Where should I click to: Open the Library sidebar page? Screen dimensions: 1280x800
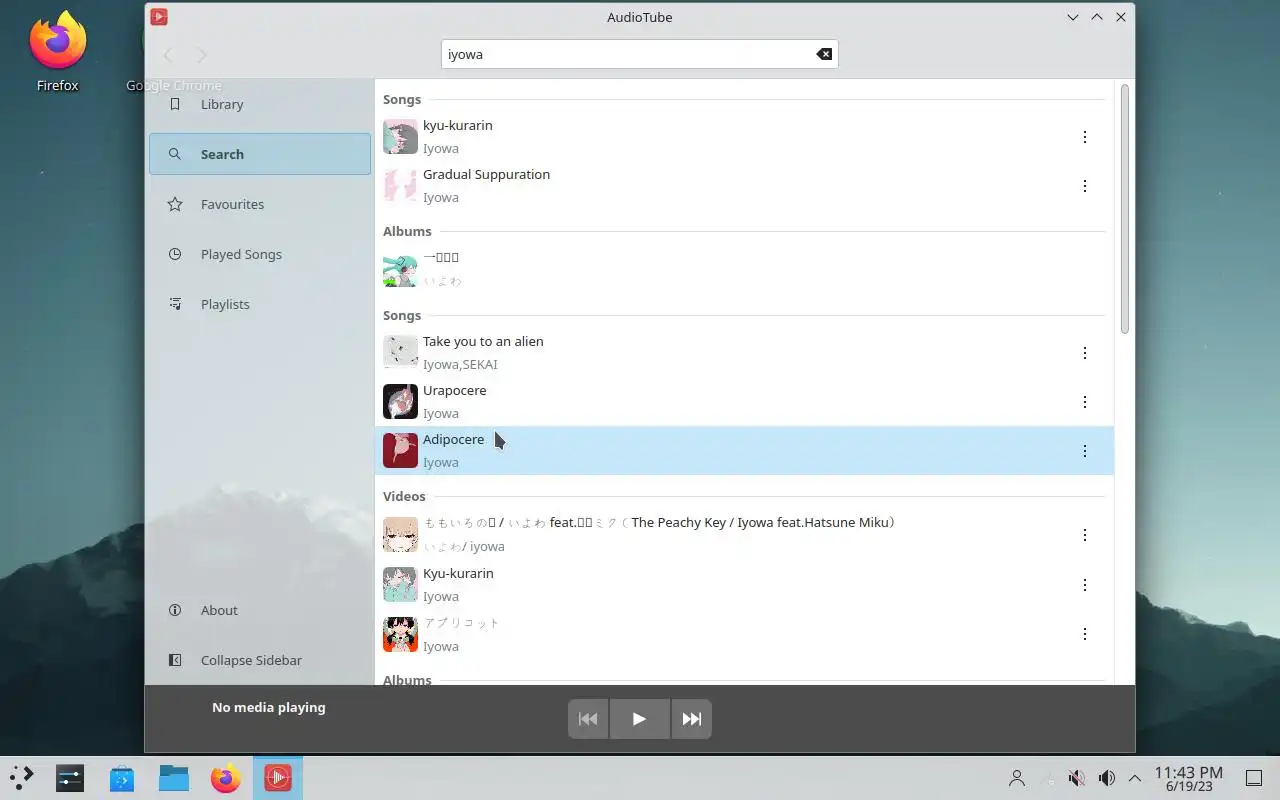coord(260,104)
